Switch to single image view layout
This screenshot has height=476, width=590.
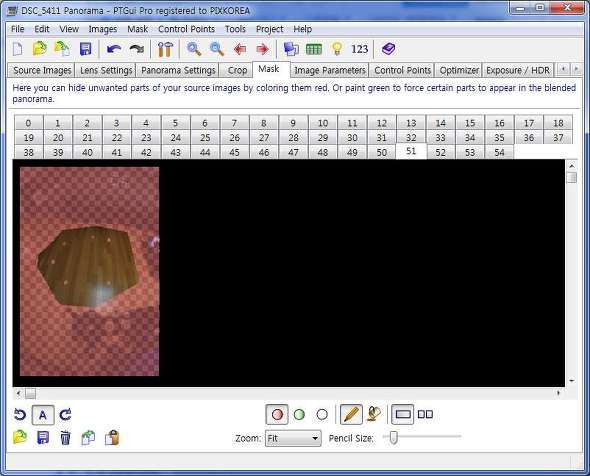(x=403, y=415)
